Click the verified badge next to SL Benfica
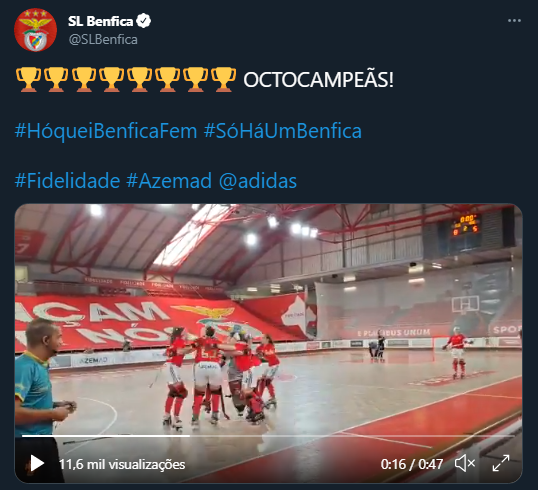Screen dimensions: 538x490 click(x=143, y=21)
